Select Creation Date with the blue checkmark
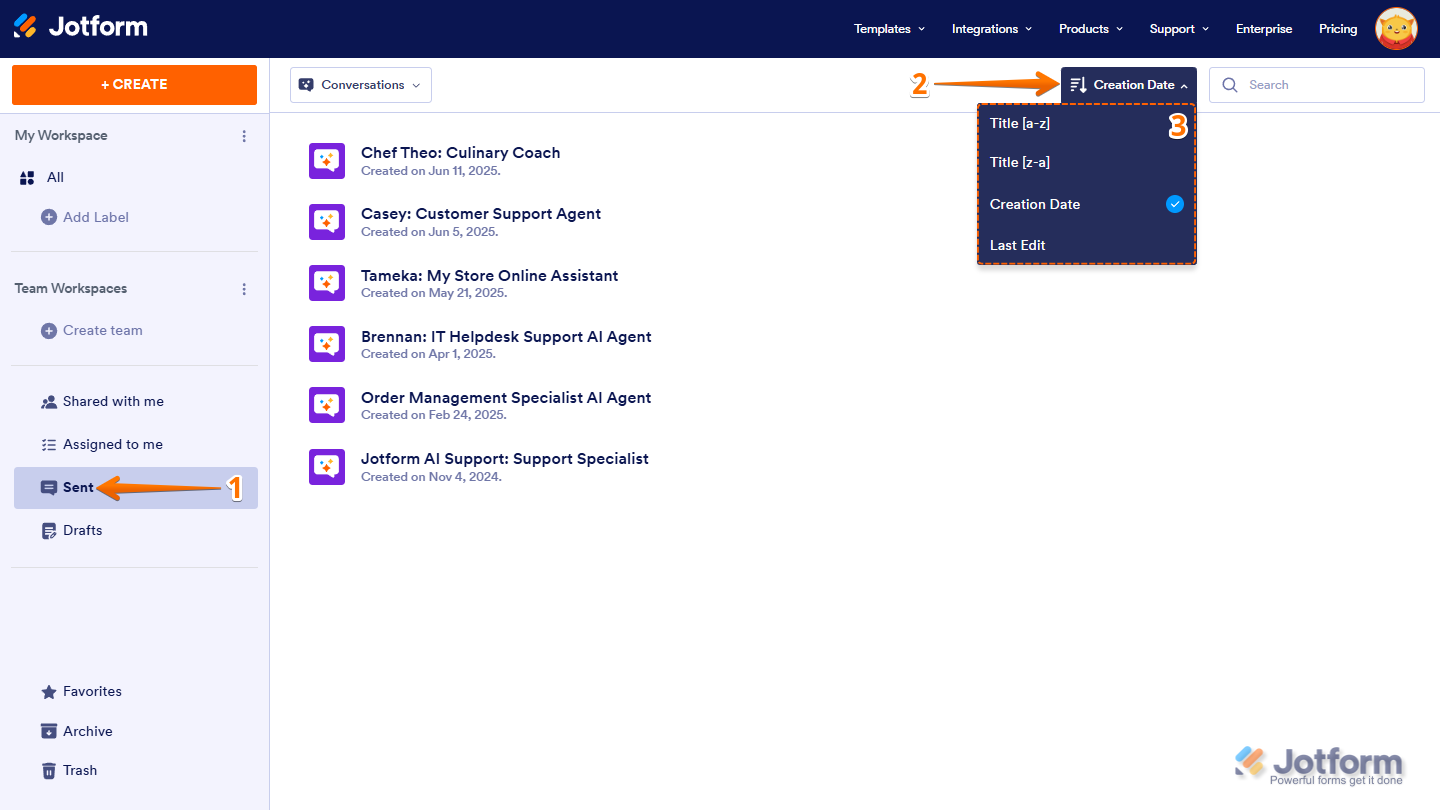The width and height of the screenshot is (1440, 810). click(x=1035, y=204)
